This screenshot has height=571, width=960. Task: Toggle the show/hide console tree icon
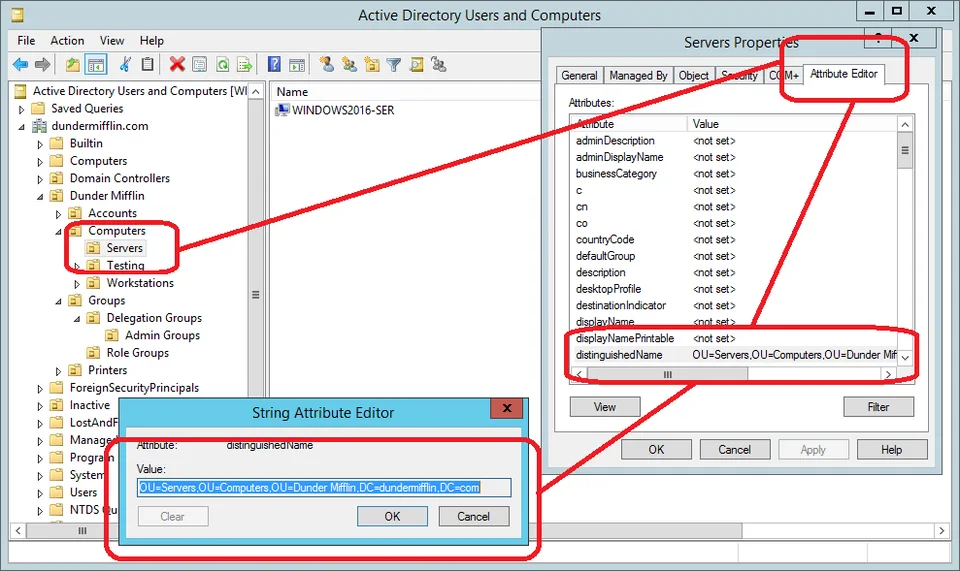click(96, 64)
